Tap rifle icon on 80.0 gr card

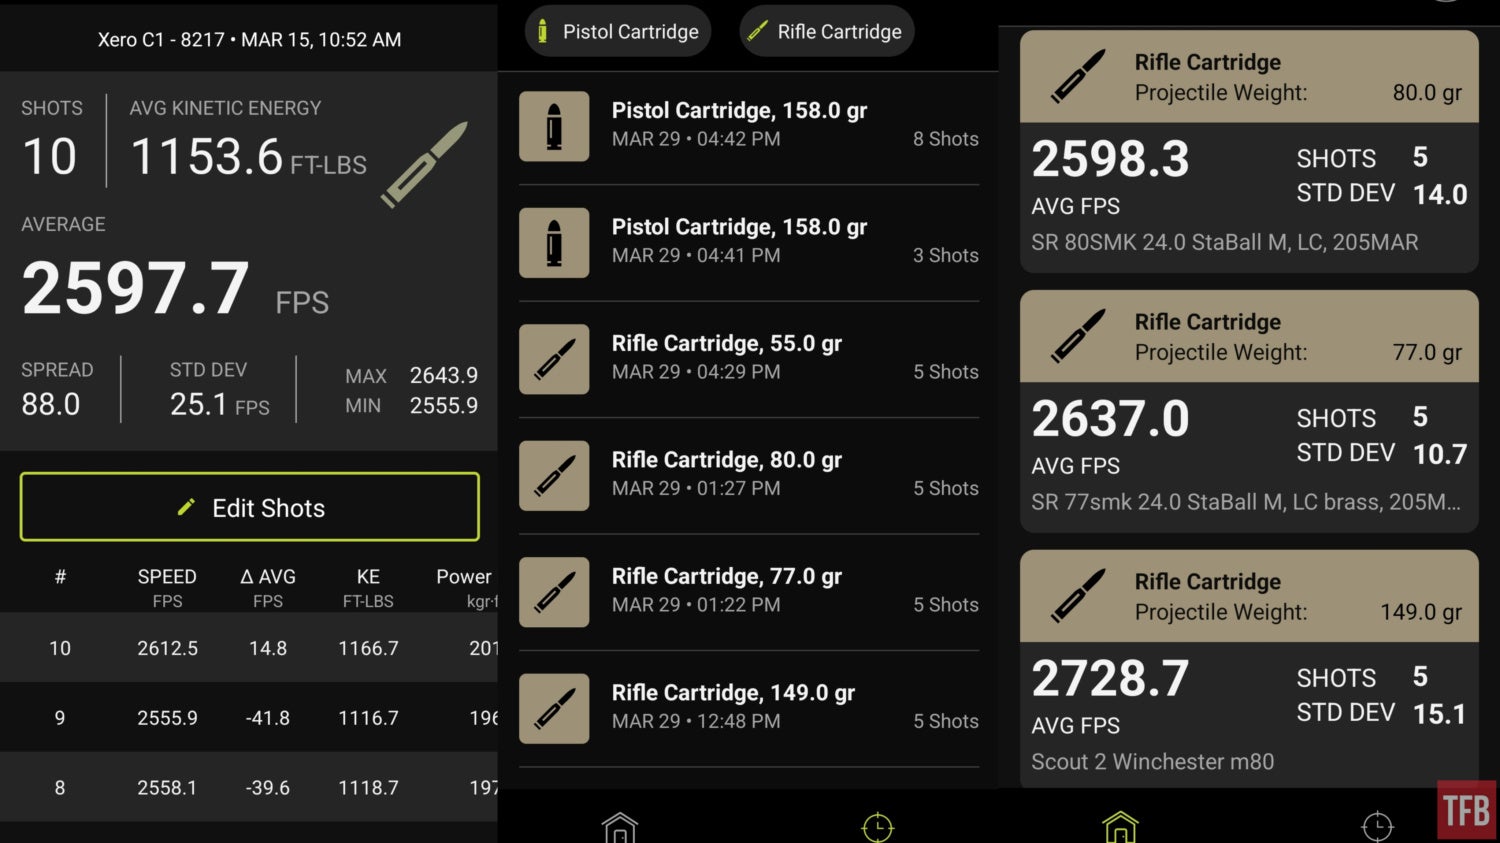(x=1078, y=77)
